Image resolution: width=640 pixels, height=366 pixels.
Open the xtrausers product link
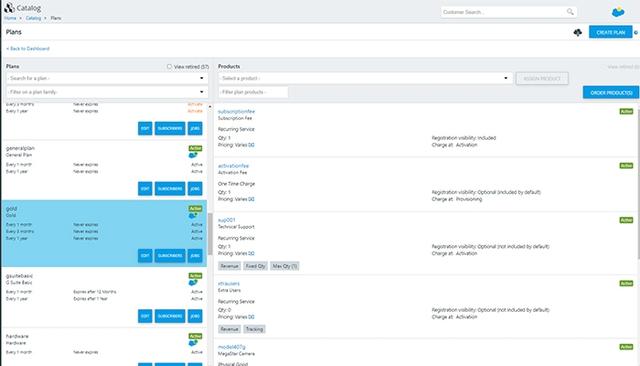point(229,283)
